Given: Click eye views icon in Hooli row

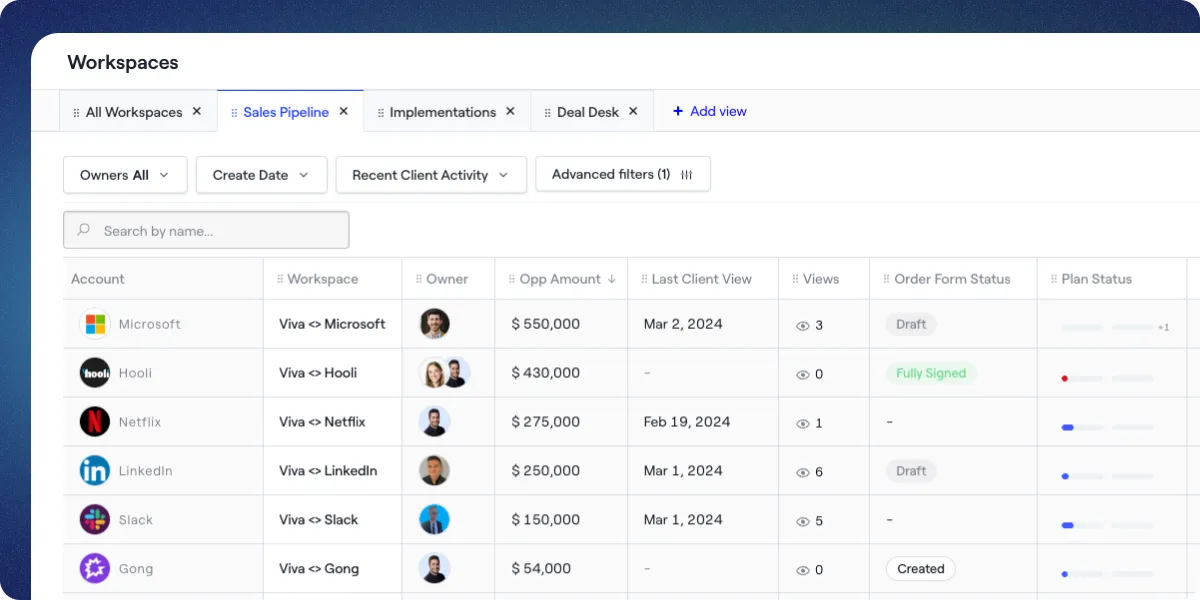Looking at the screenshot, I should [x=802, y=375].
